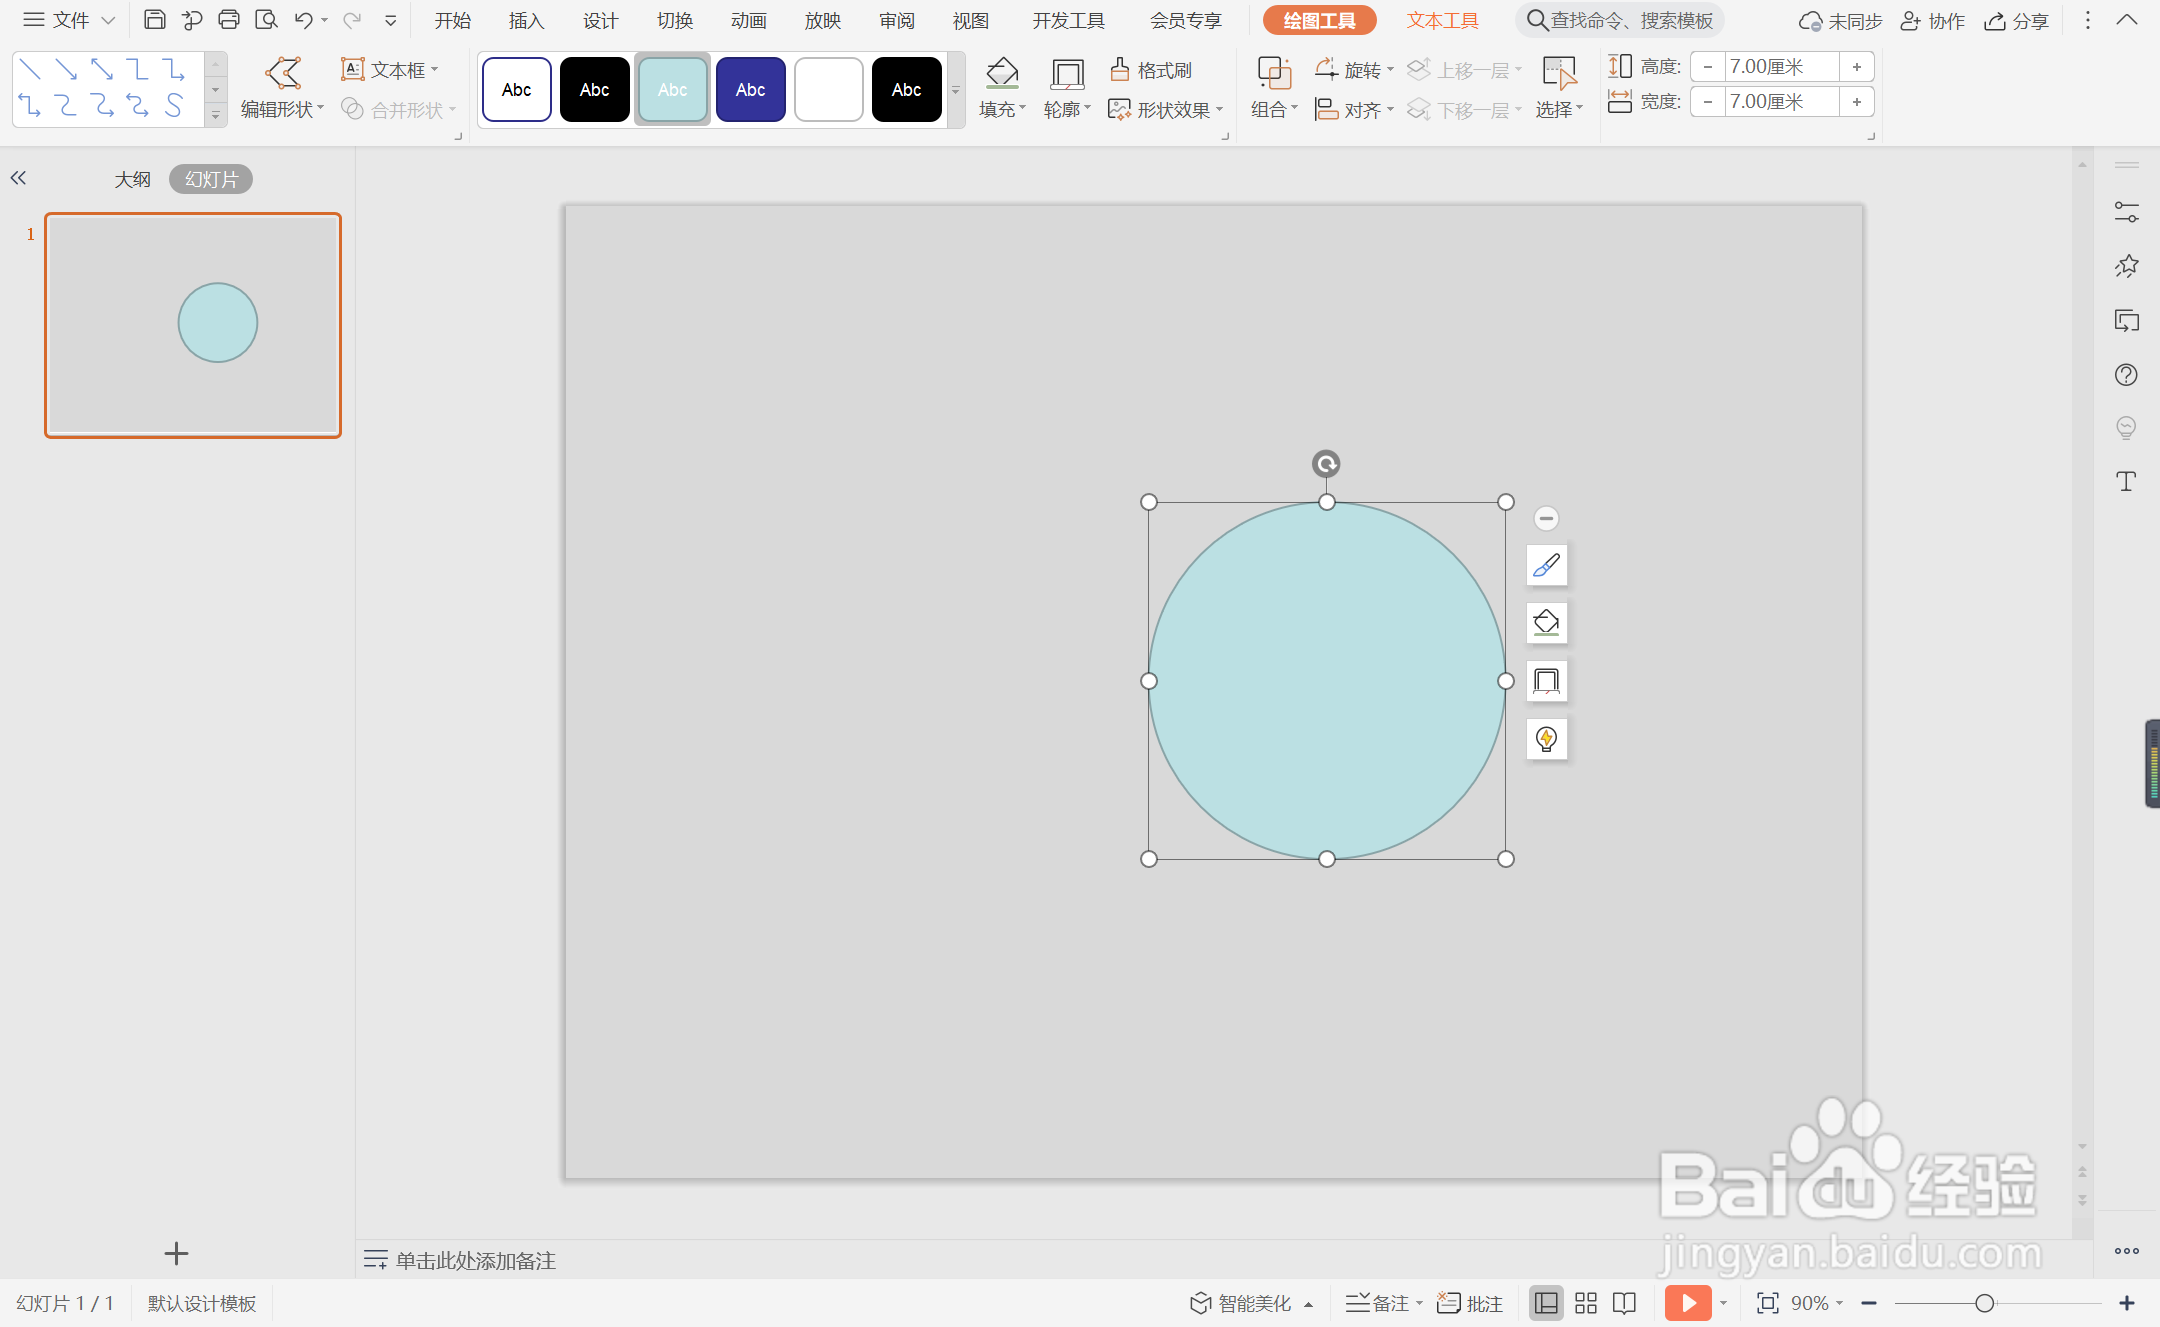Click the save icon in top toolbar
The height and width of the screenshot is (1327, 2160).
coord(154,20)
